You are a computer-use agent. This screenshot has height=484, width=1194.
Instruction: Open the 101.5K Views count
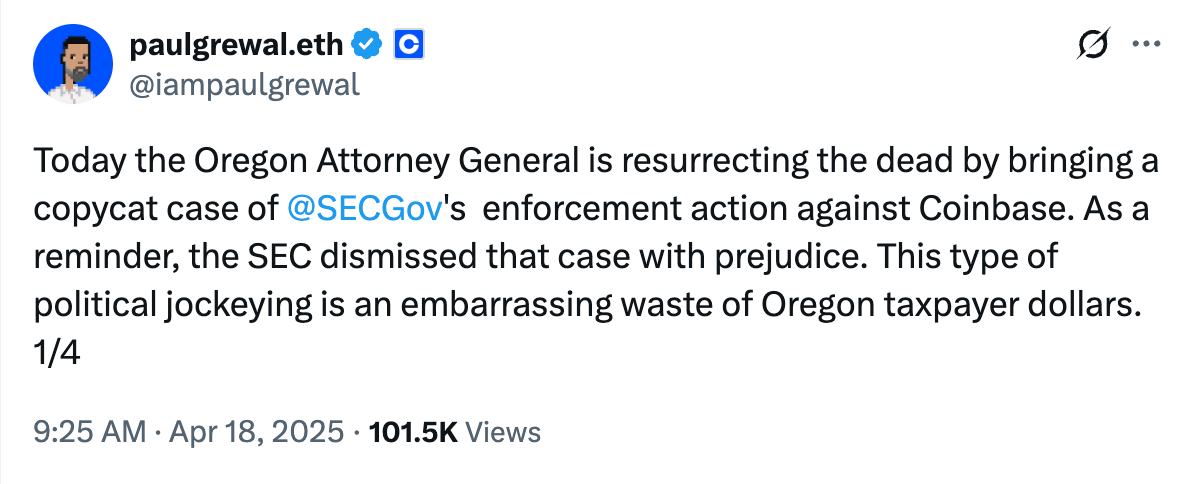413,432
